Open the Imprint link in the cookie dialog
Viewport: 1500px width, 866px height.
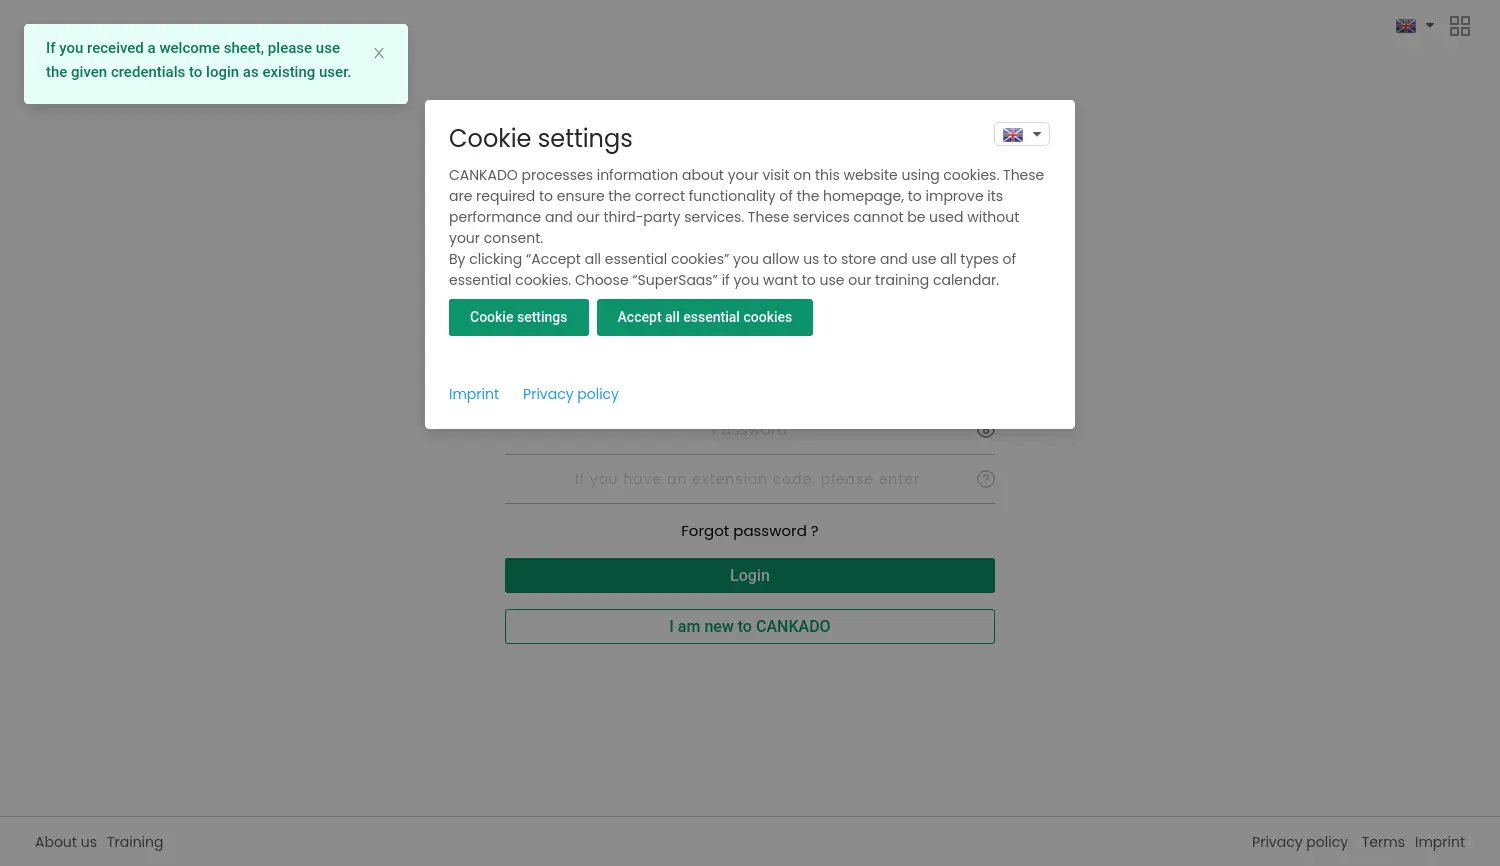pyautogui.click(x=474, y=394)
